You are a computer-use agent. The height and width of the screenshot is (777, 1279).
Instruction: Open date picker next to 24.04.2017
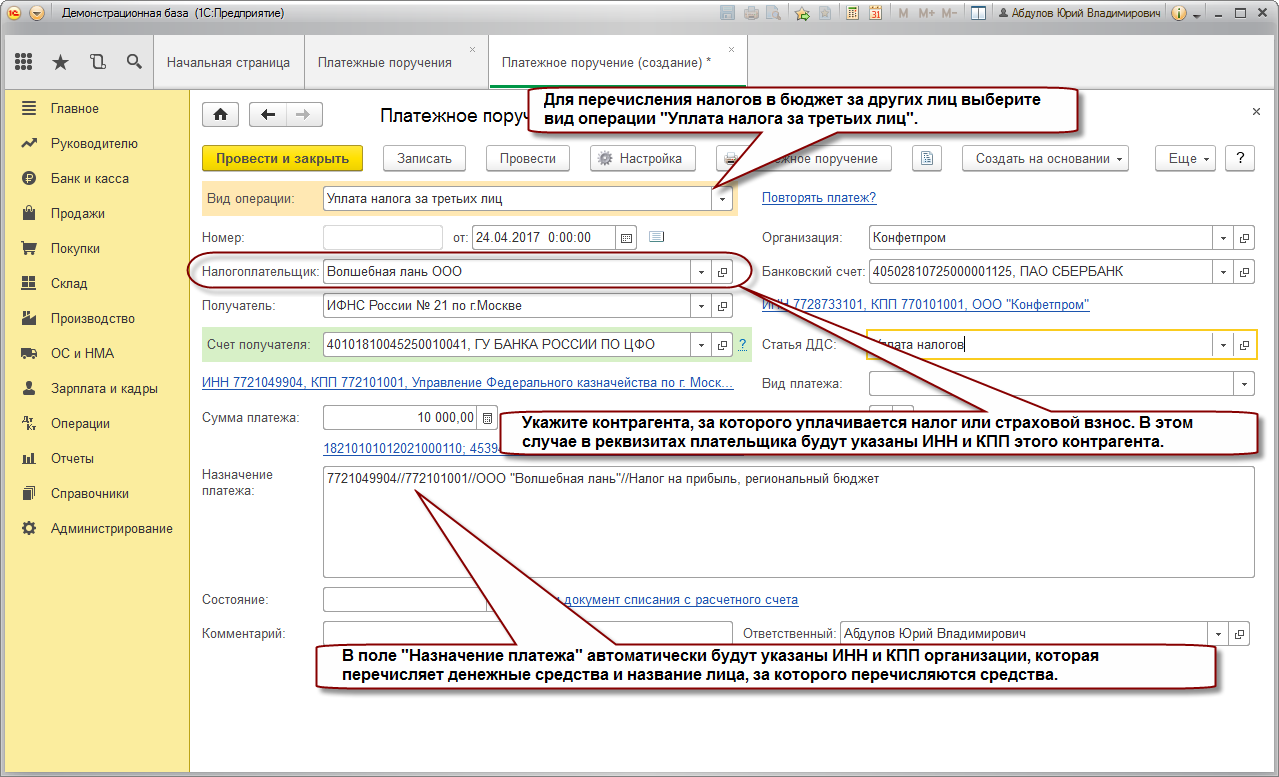[627, 238]
